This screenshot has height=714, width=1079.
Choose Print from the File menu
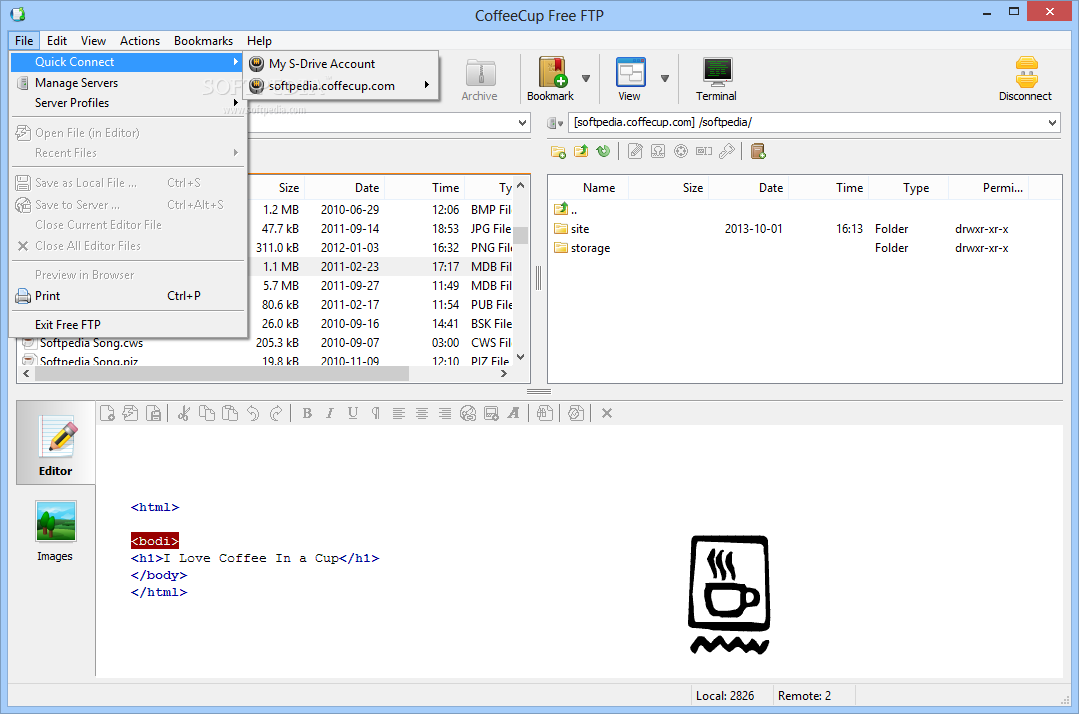[128, 296]
